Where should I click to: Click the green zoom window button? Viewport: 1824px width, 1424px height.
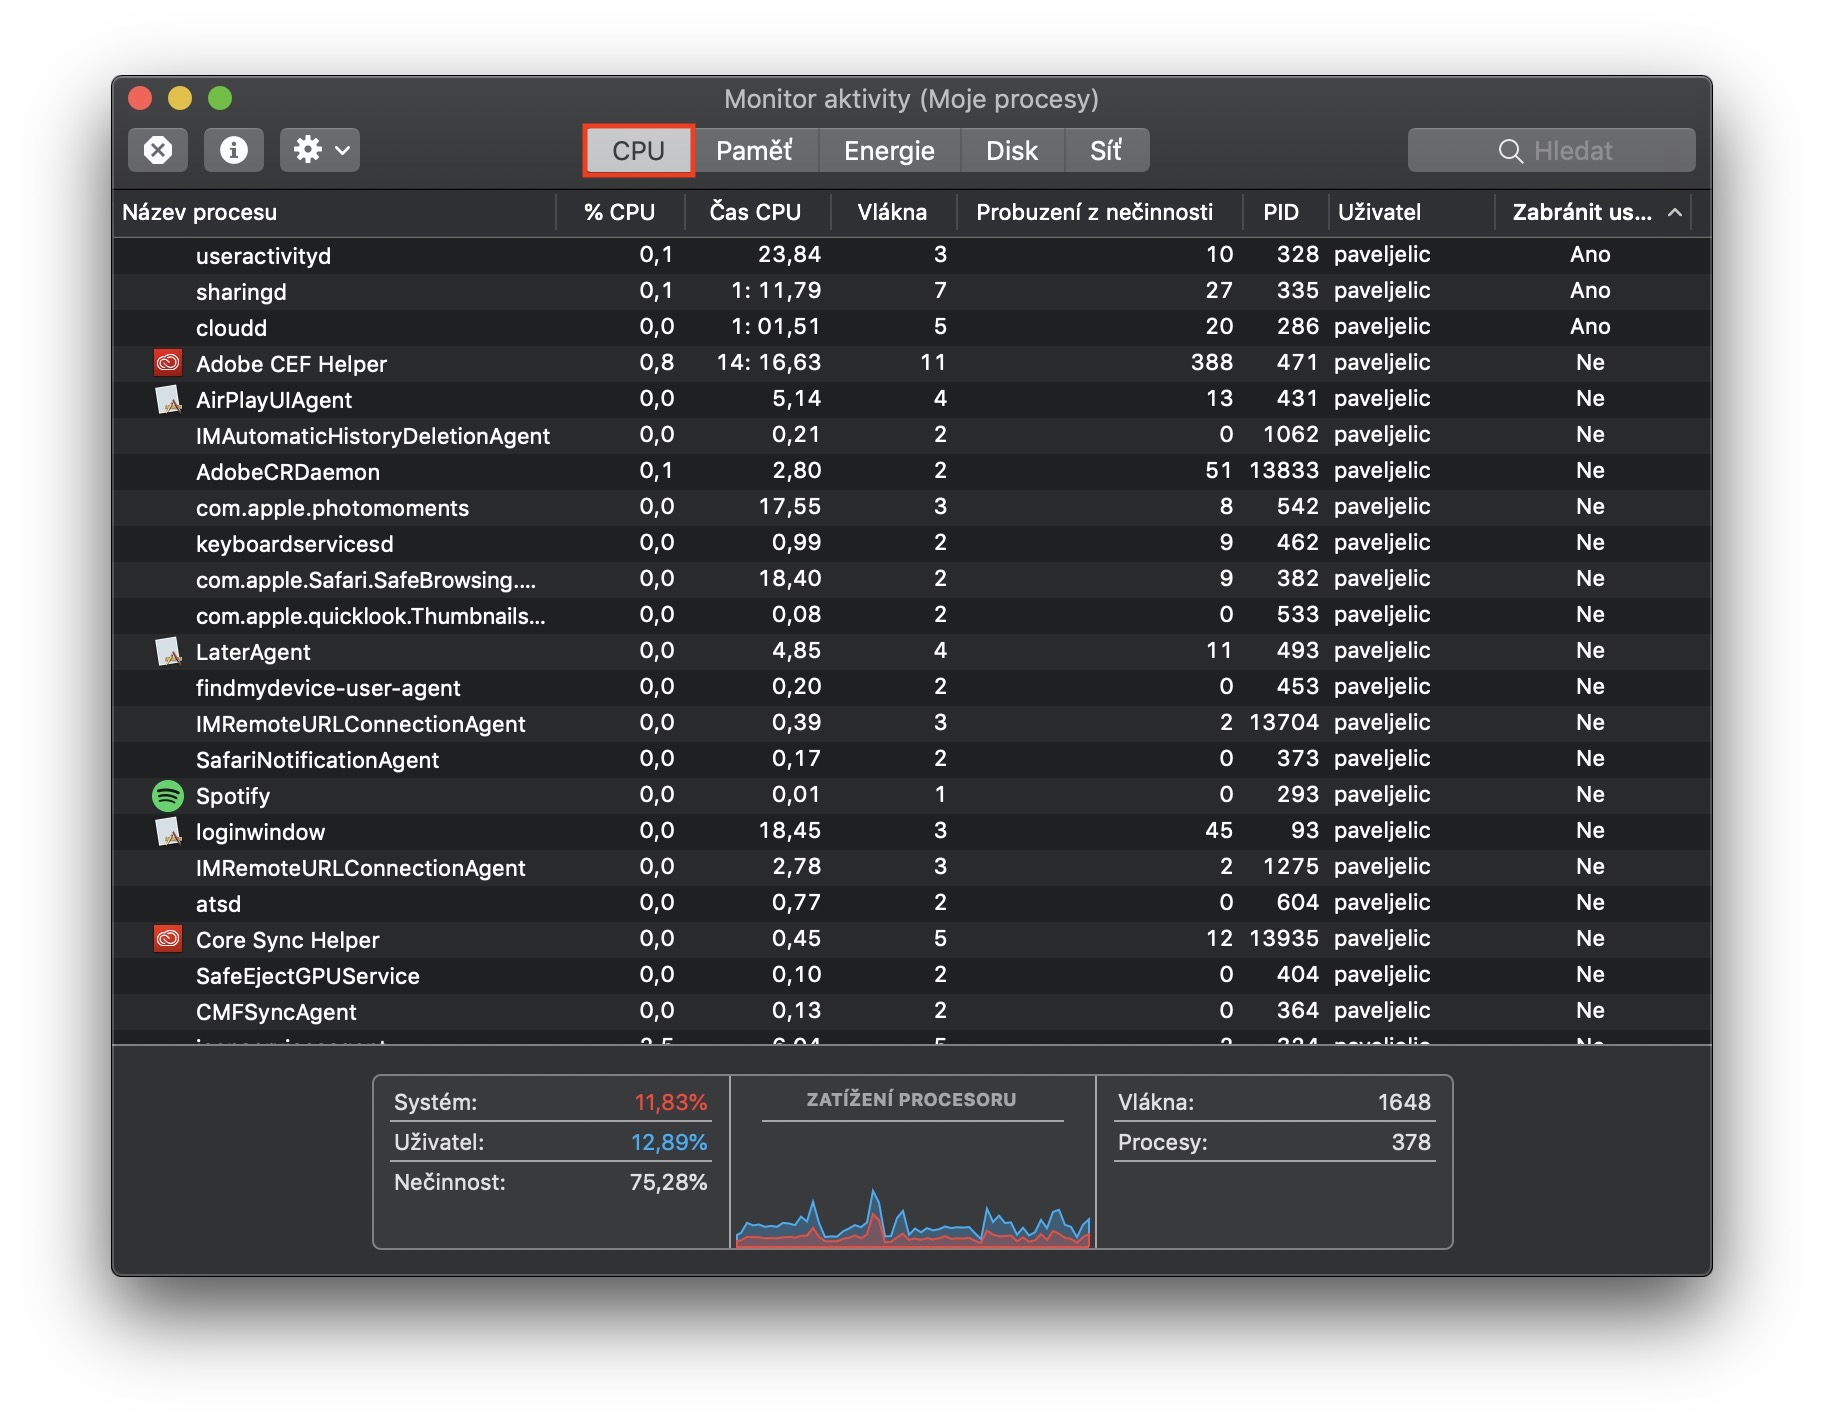[x=220, y=98]
